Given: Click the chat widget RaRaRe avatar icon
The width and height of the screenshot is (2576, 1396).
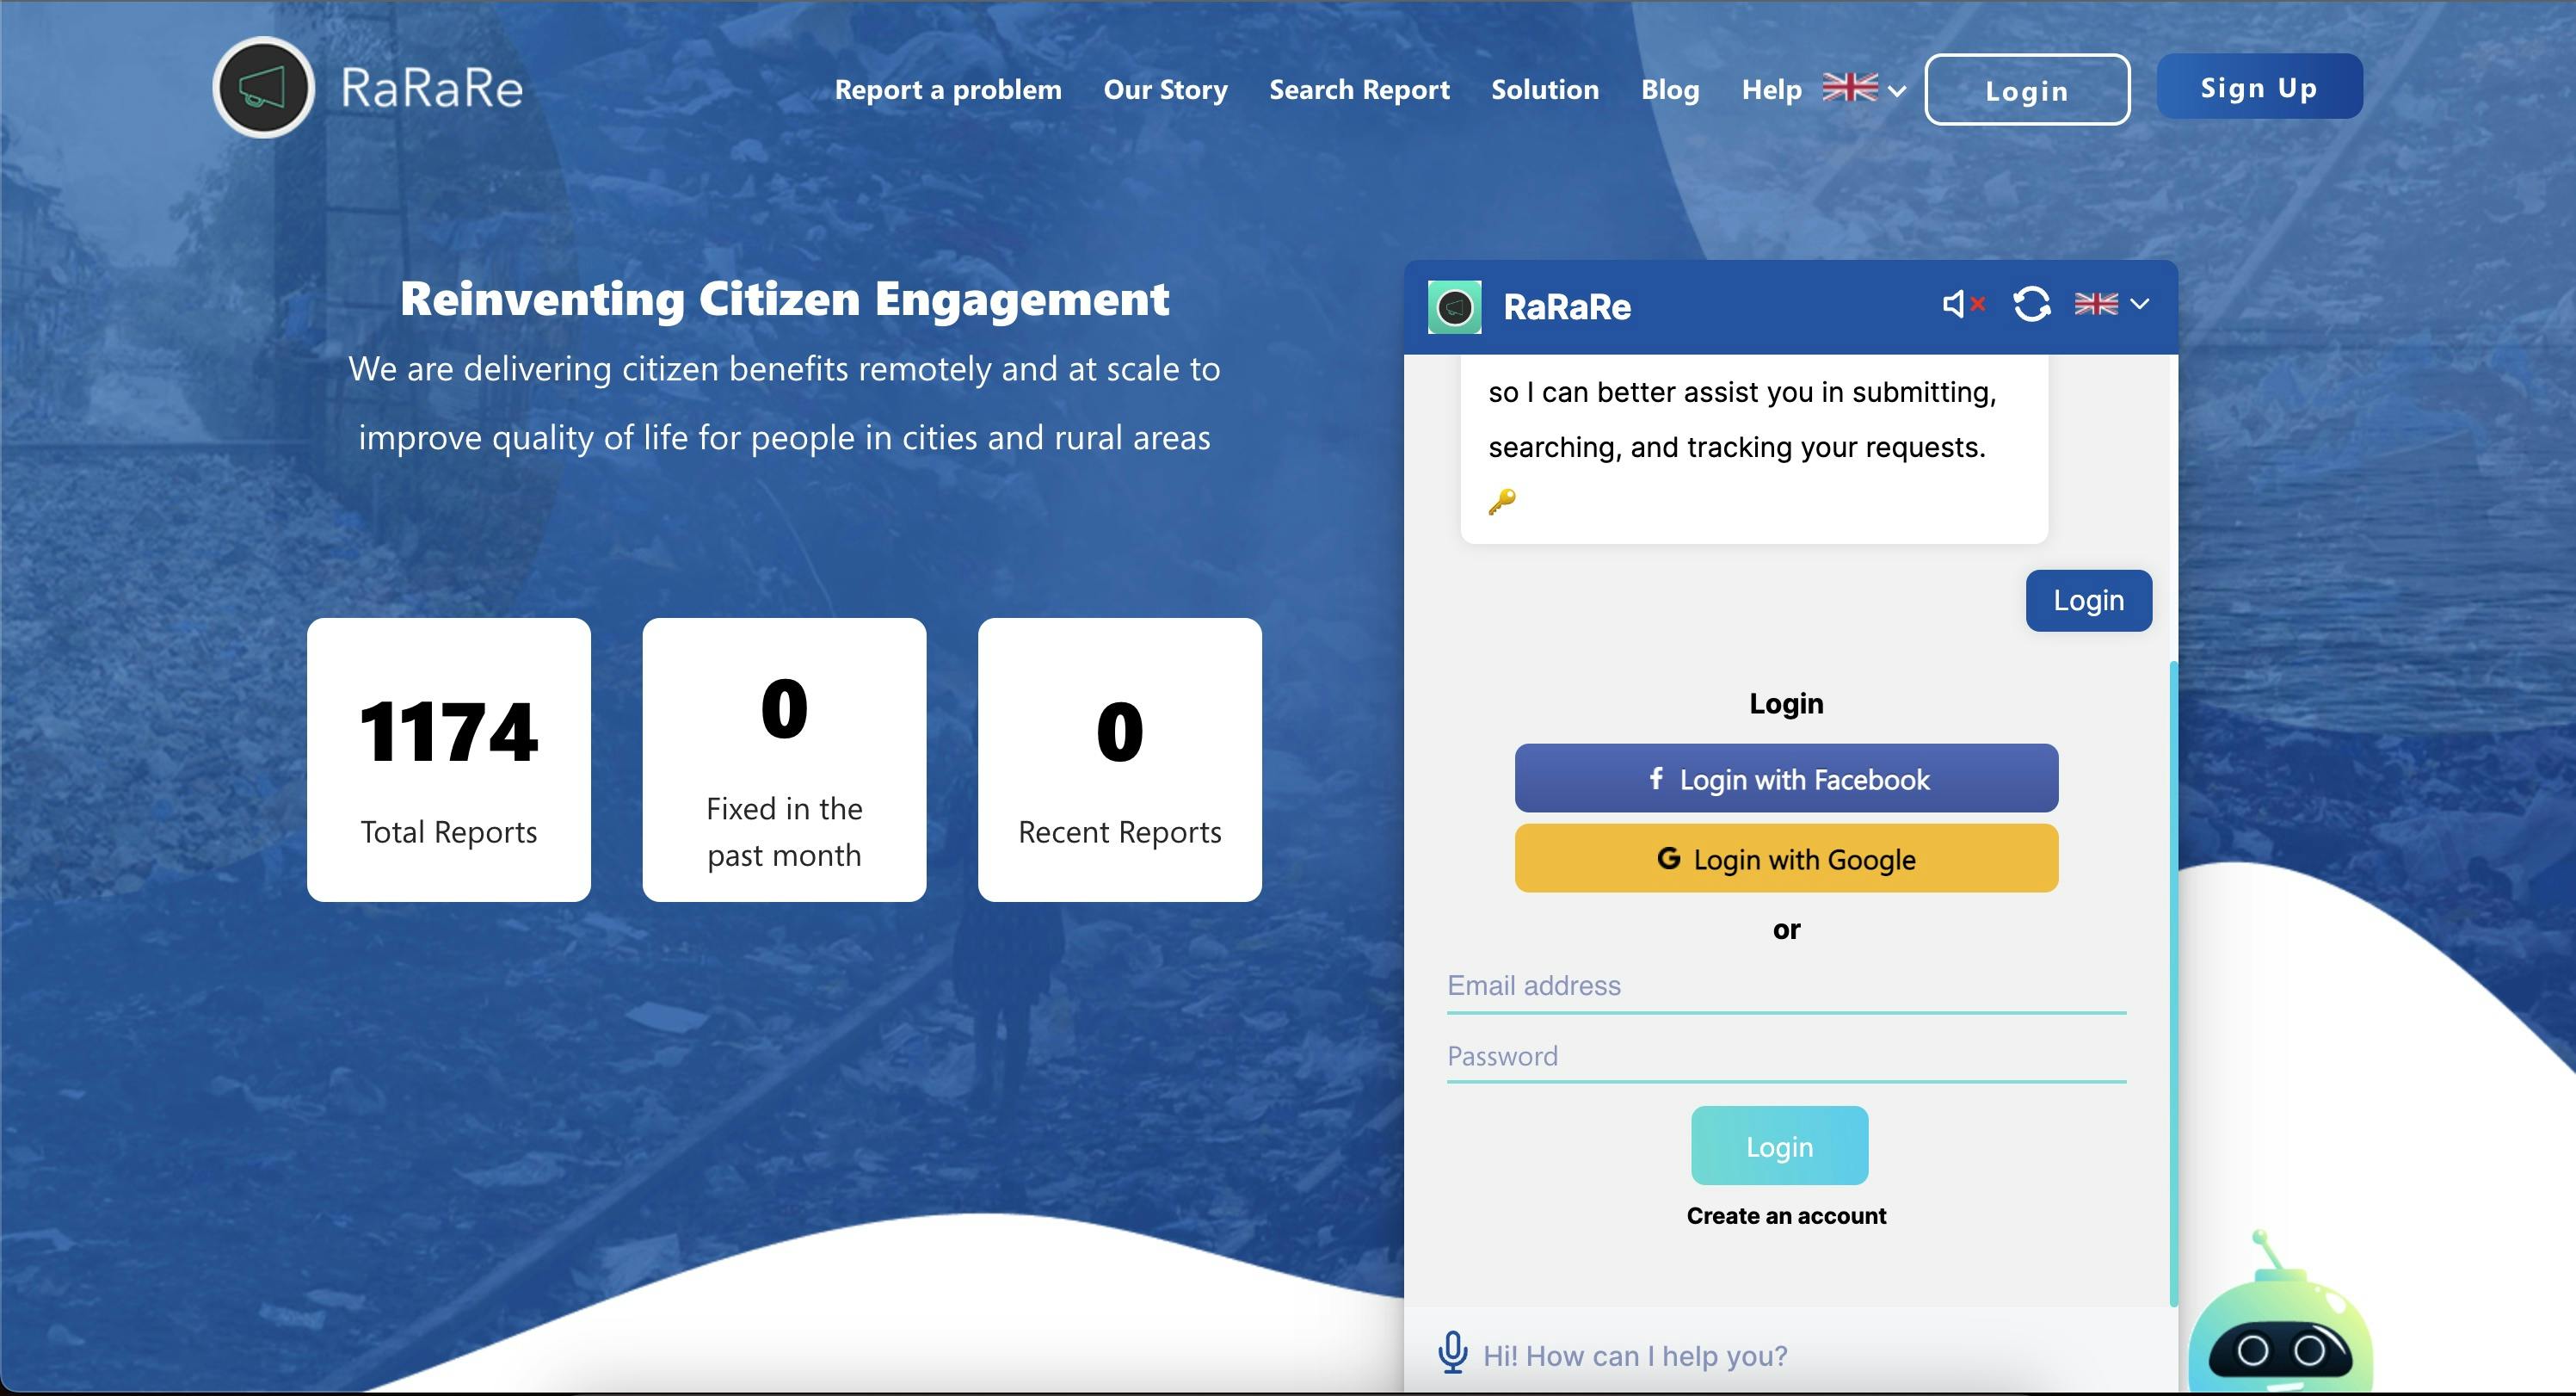Looking at the screenshot, I should pyautogui.click(x=1454, y=307).
